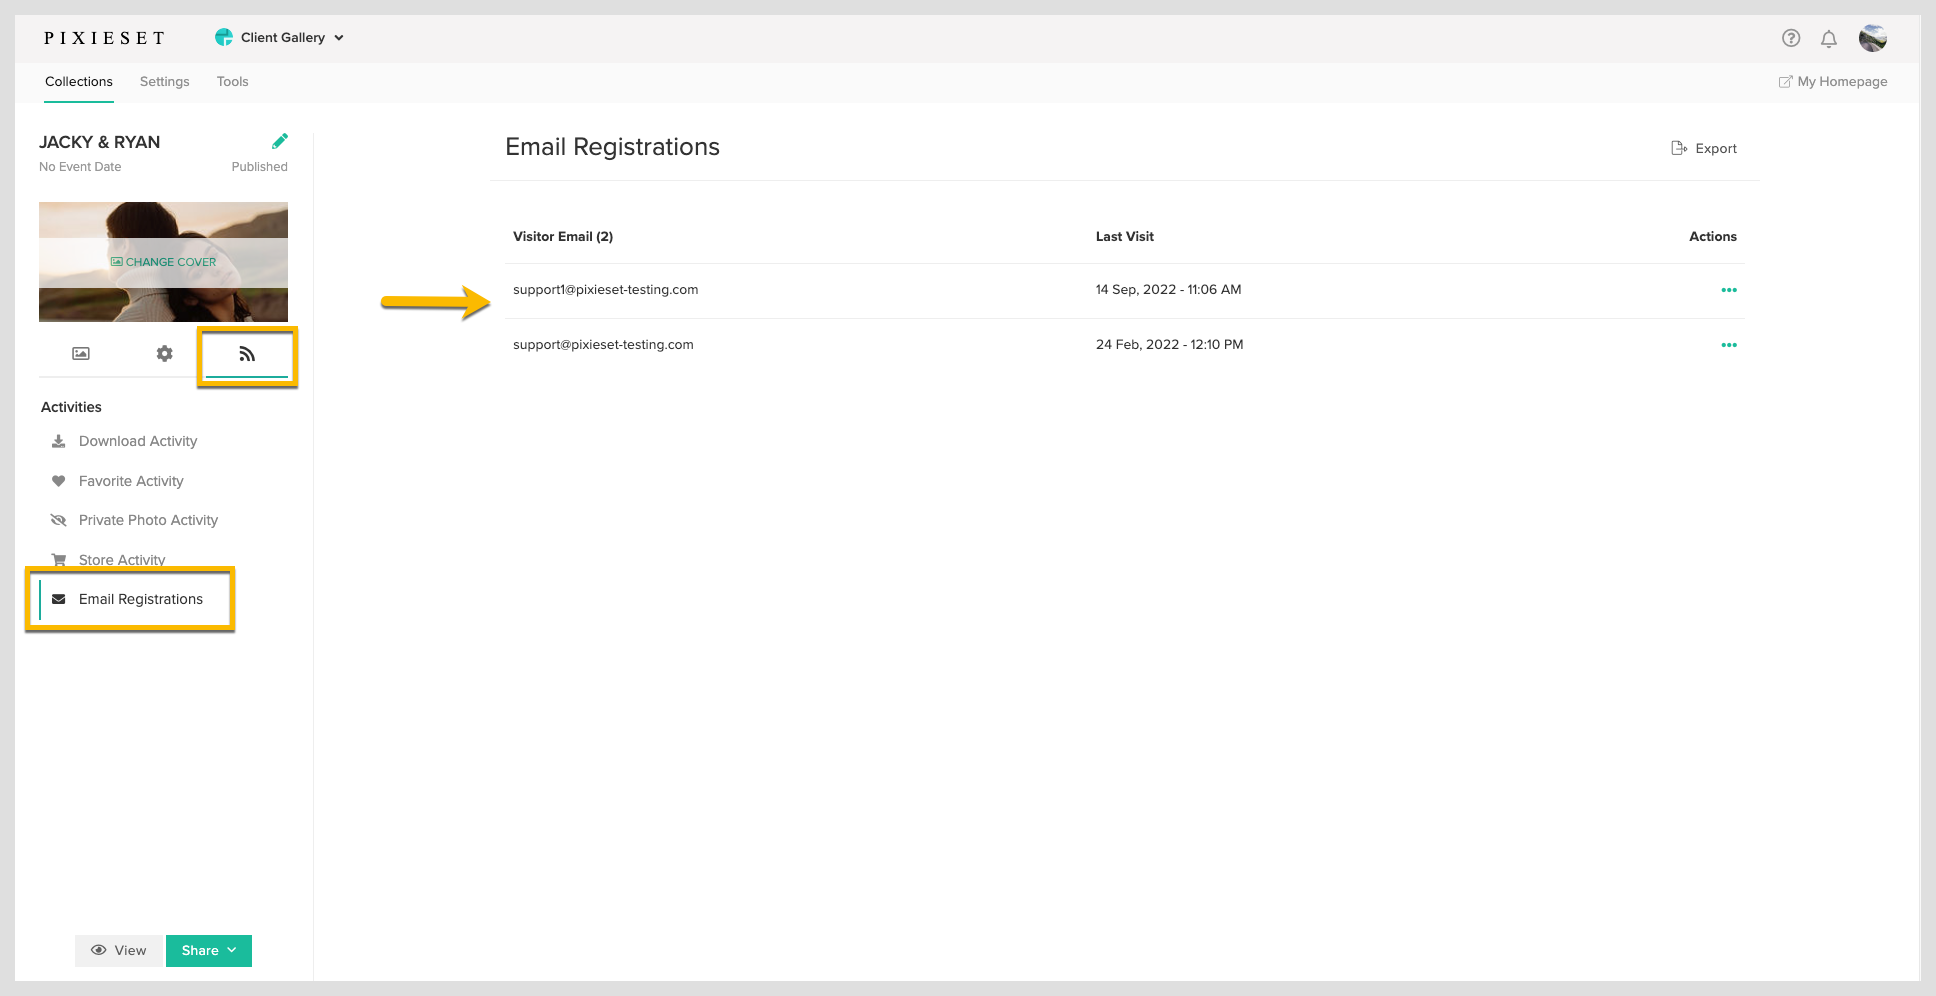Viewport: 1936px width, 996px height.
Task: Open collection settings gear icon
Action: (165, 354)
